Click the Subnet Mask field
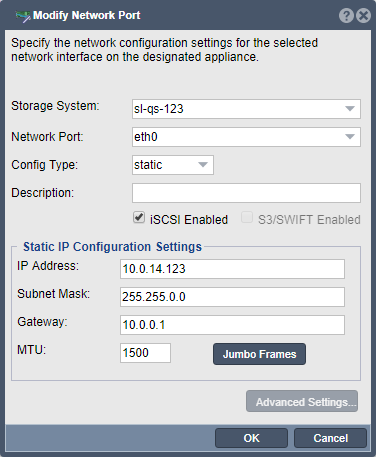 coord(232,297)
